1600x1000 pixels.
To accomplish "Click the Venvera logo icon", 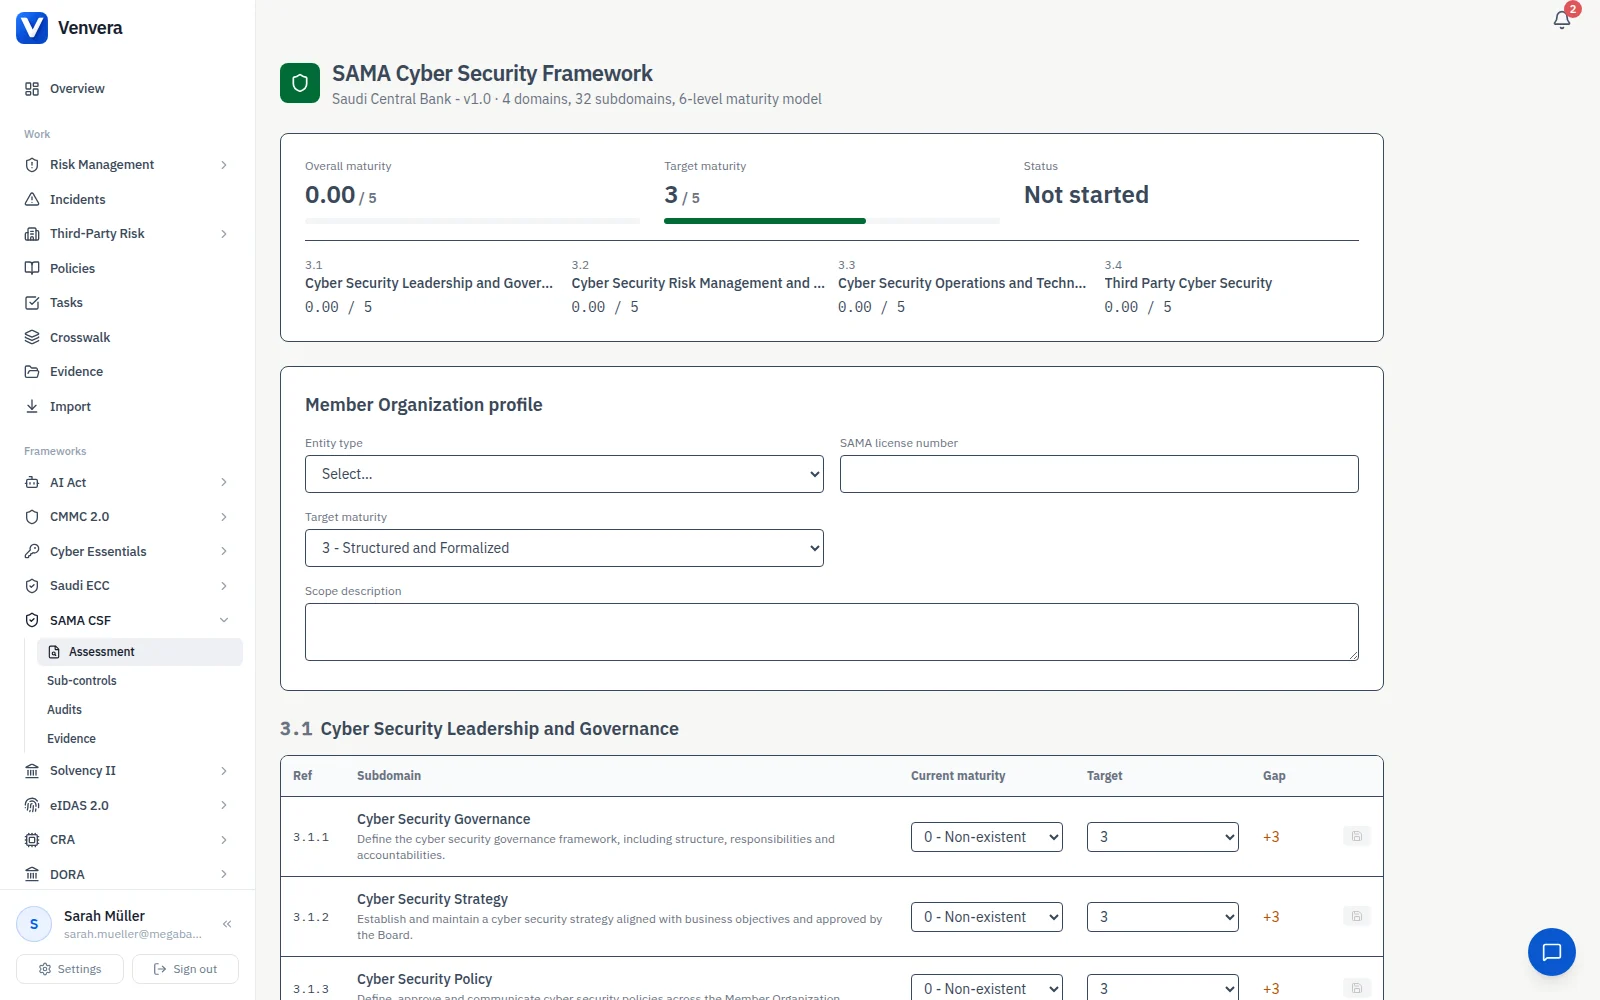I will pyautogui.click(x=32, y=28).
